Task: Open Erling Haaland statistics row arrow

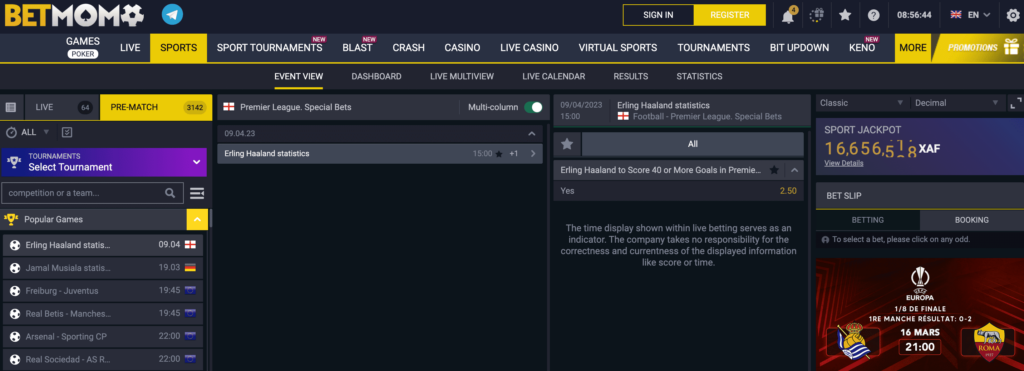Action: pyautogui.click(x=533, y=154)
